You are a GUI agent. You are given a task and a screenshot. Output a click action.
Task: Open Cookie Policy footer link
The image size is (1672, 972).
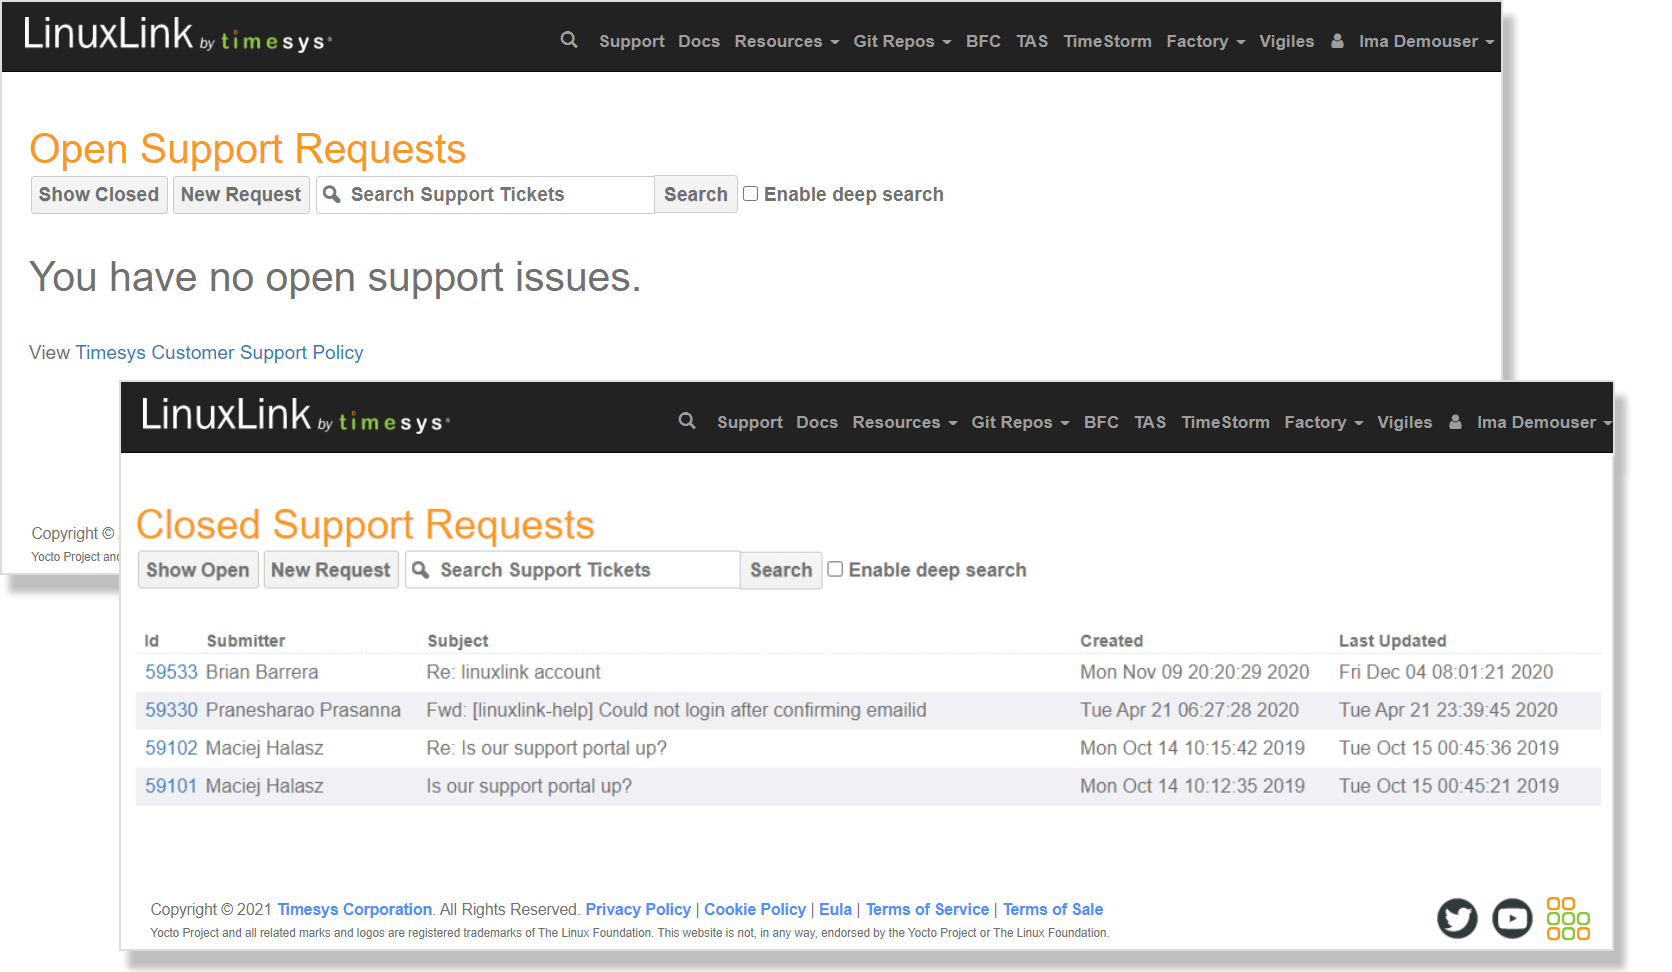tap(755, 909)
